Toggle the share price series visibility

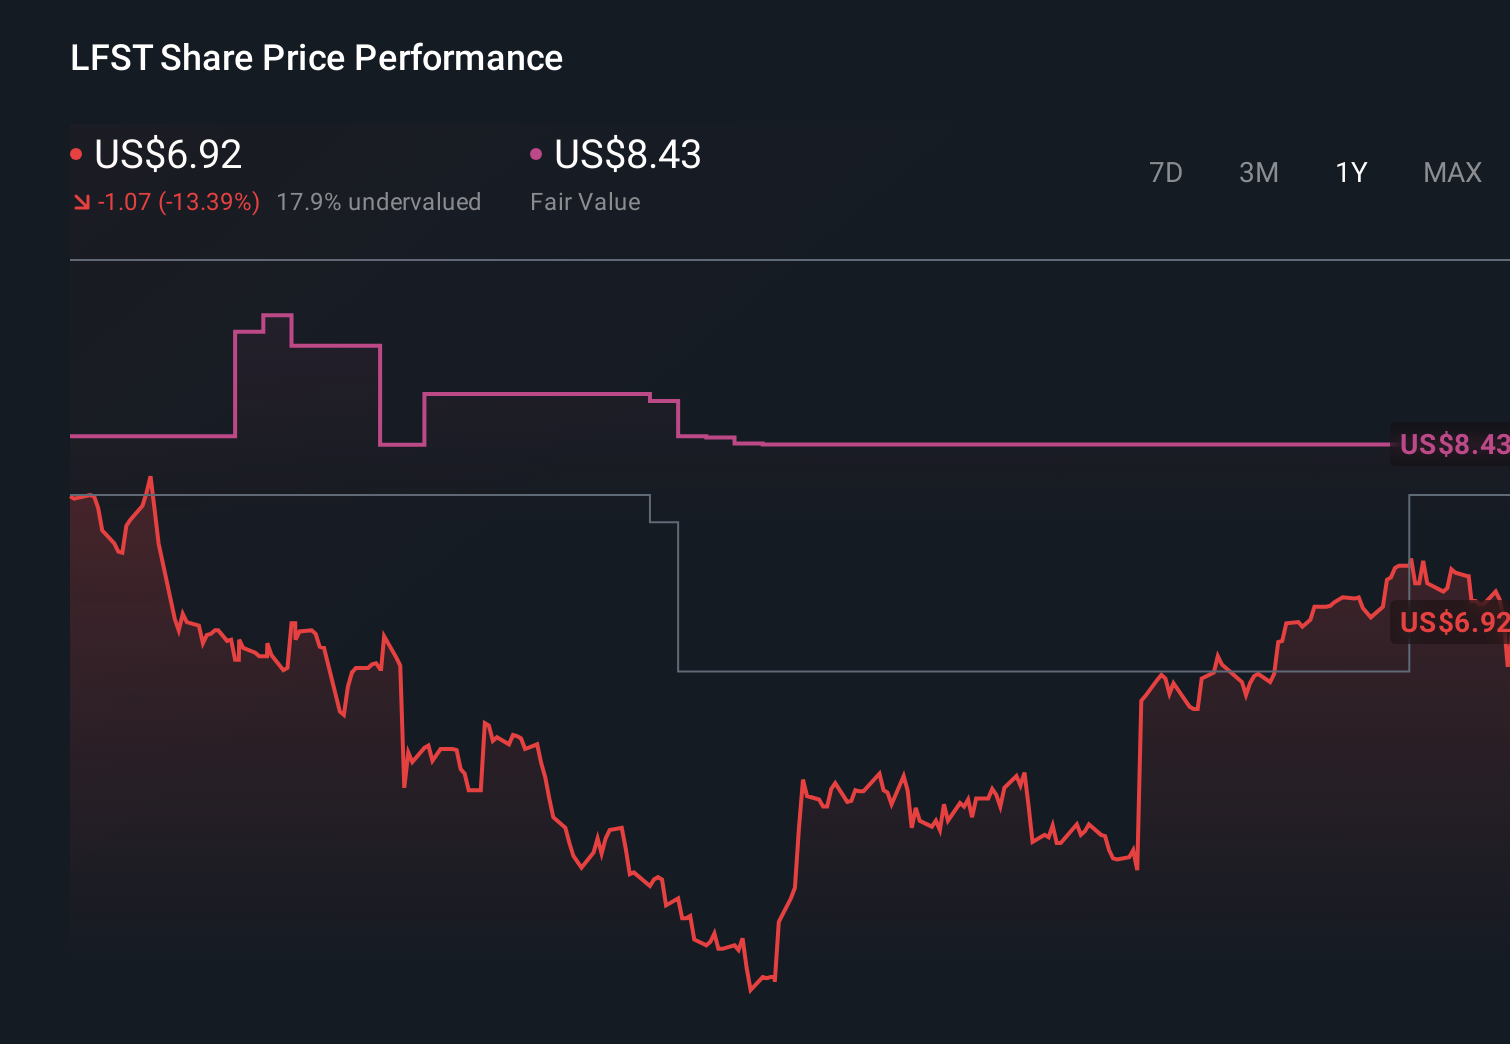[76, 153]
